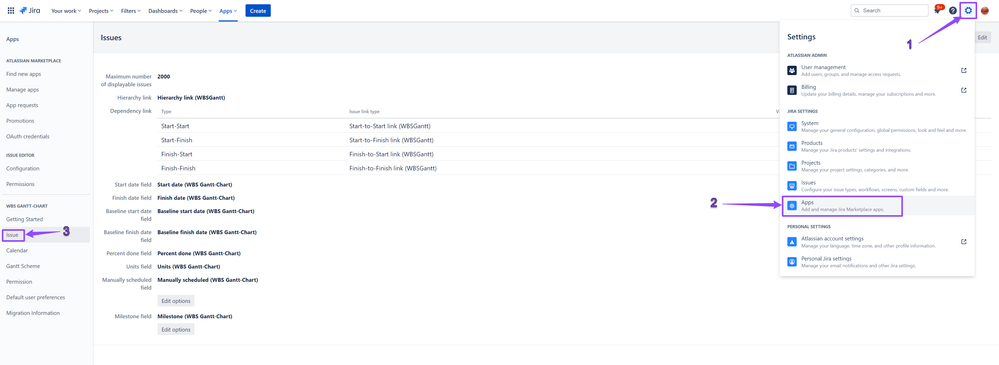Click the Billing icon in Settings
This screenshot has height=365, width=999.
[792, 90]
